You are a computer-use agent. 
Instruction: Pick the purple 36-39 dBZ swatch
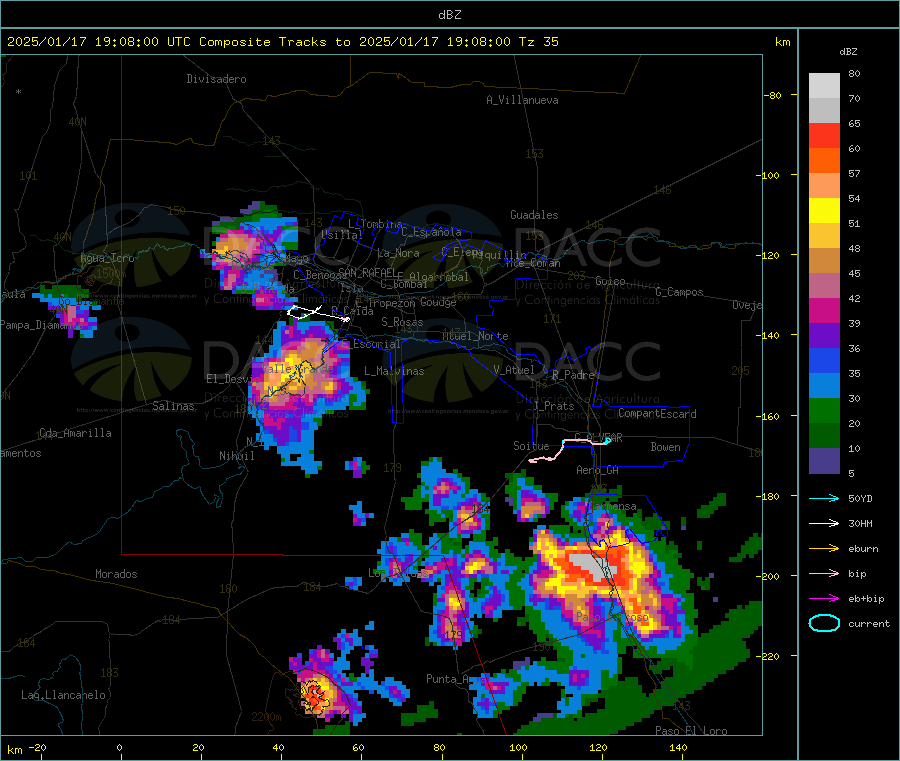click(824, 336)
